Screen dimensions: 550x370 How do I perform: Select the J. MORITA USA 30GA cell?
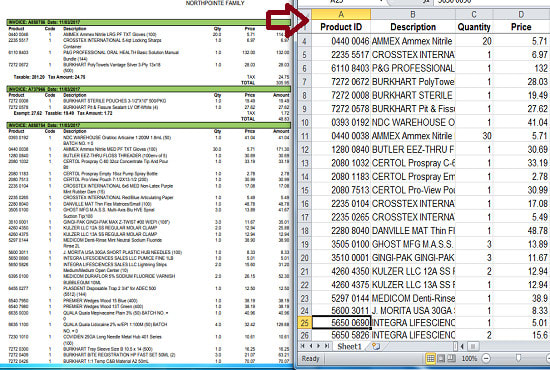[413, 311]
